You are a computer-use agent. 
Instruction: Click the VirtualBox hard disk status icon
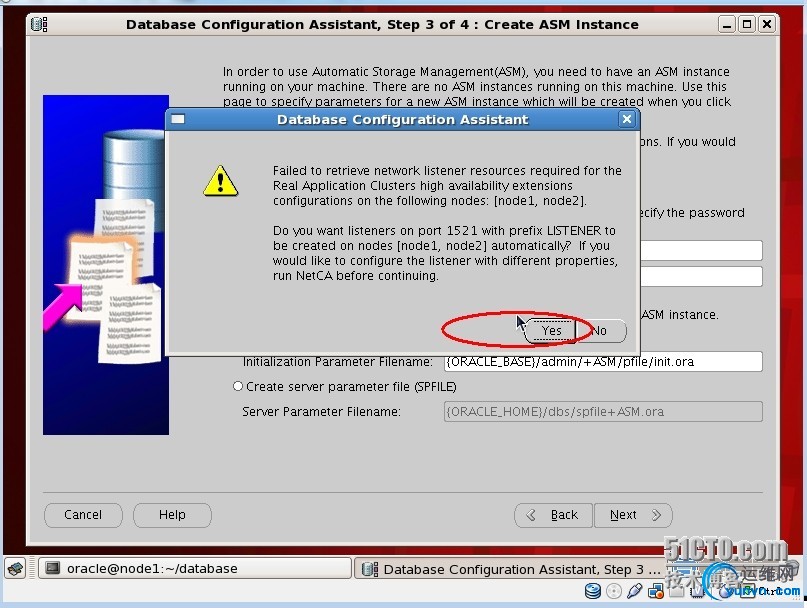(x=593, y=591)
